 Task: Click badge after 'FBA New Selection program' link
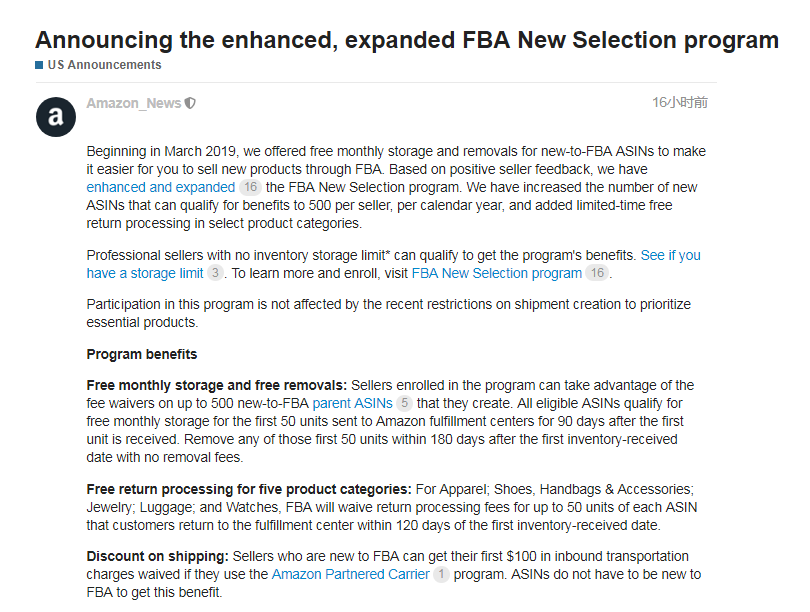pyautogui.click(x=597, y=273)
